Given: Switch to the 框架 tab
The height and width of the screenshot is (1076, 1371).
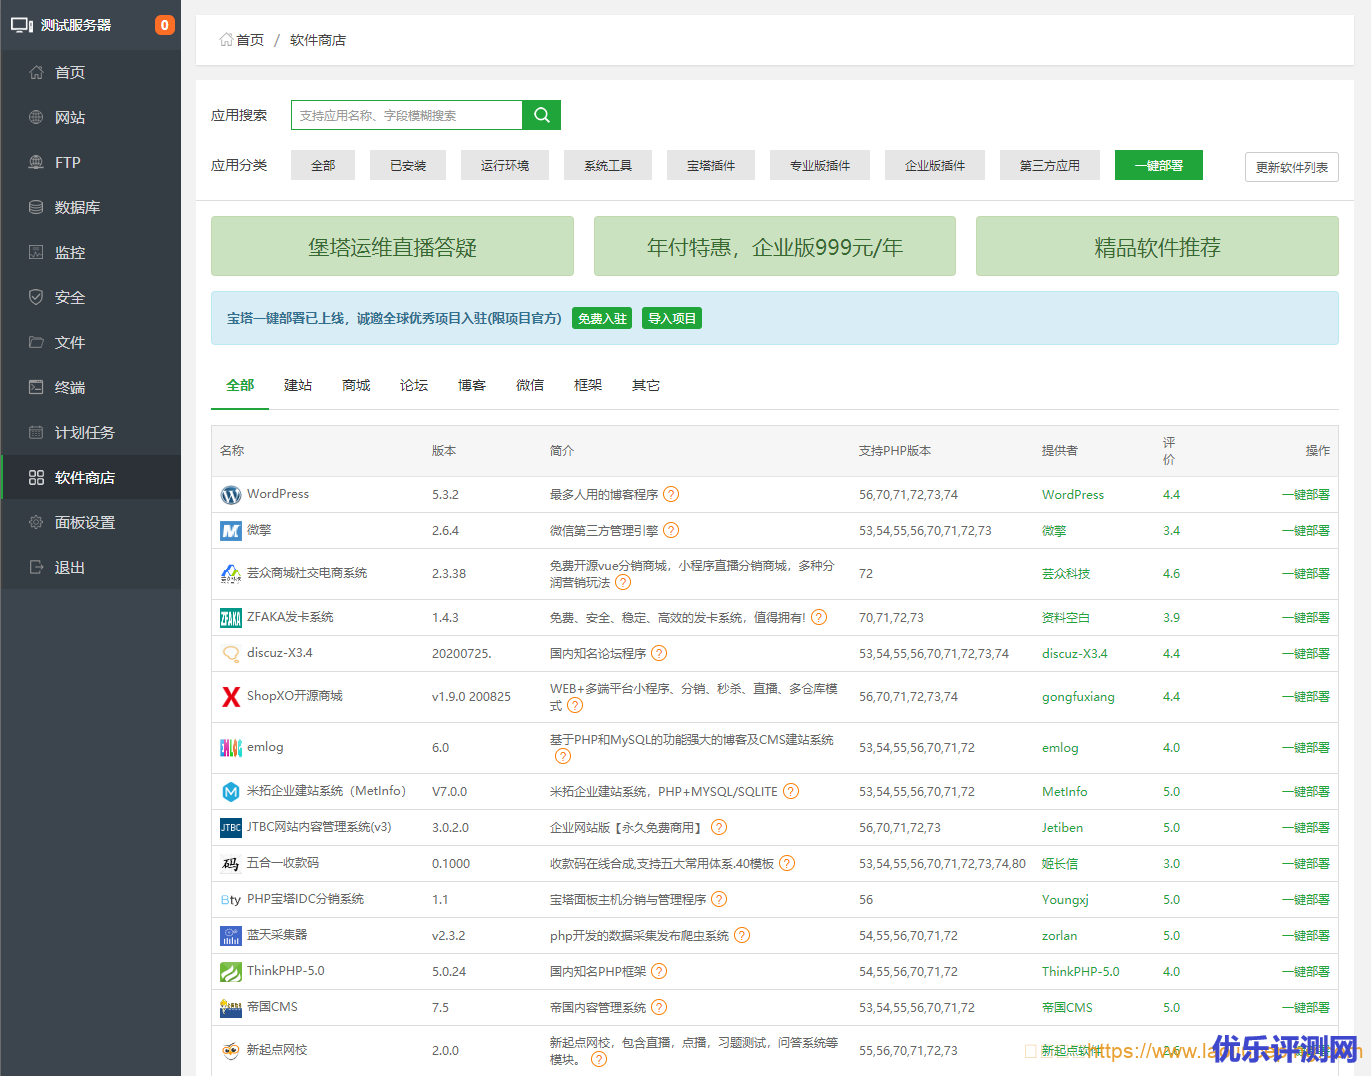Looking at the screenshot, I should [x=588, y=385].
